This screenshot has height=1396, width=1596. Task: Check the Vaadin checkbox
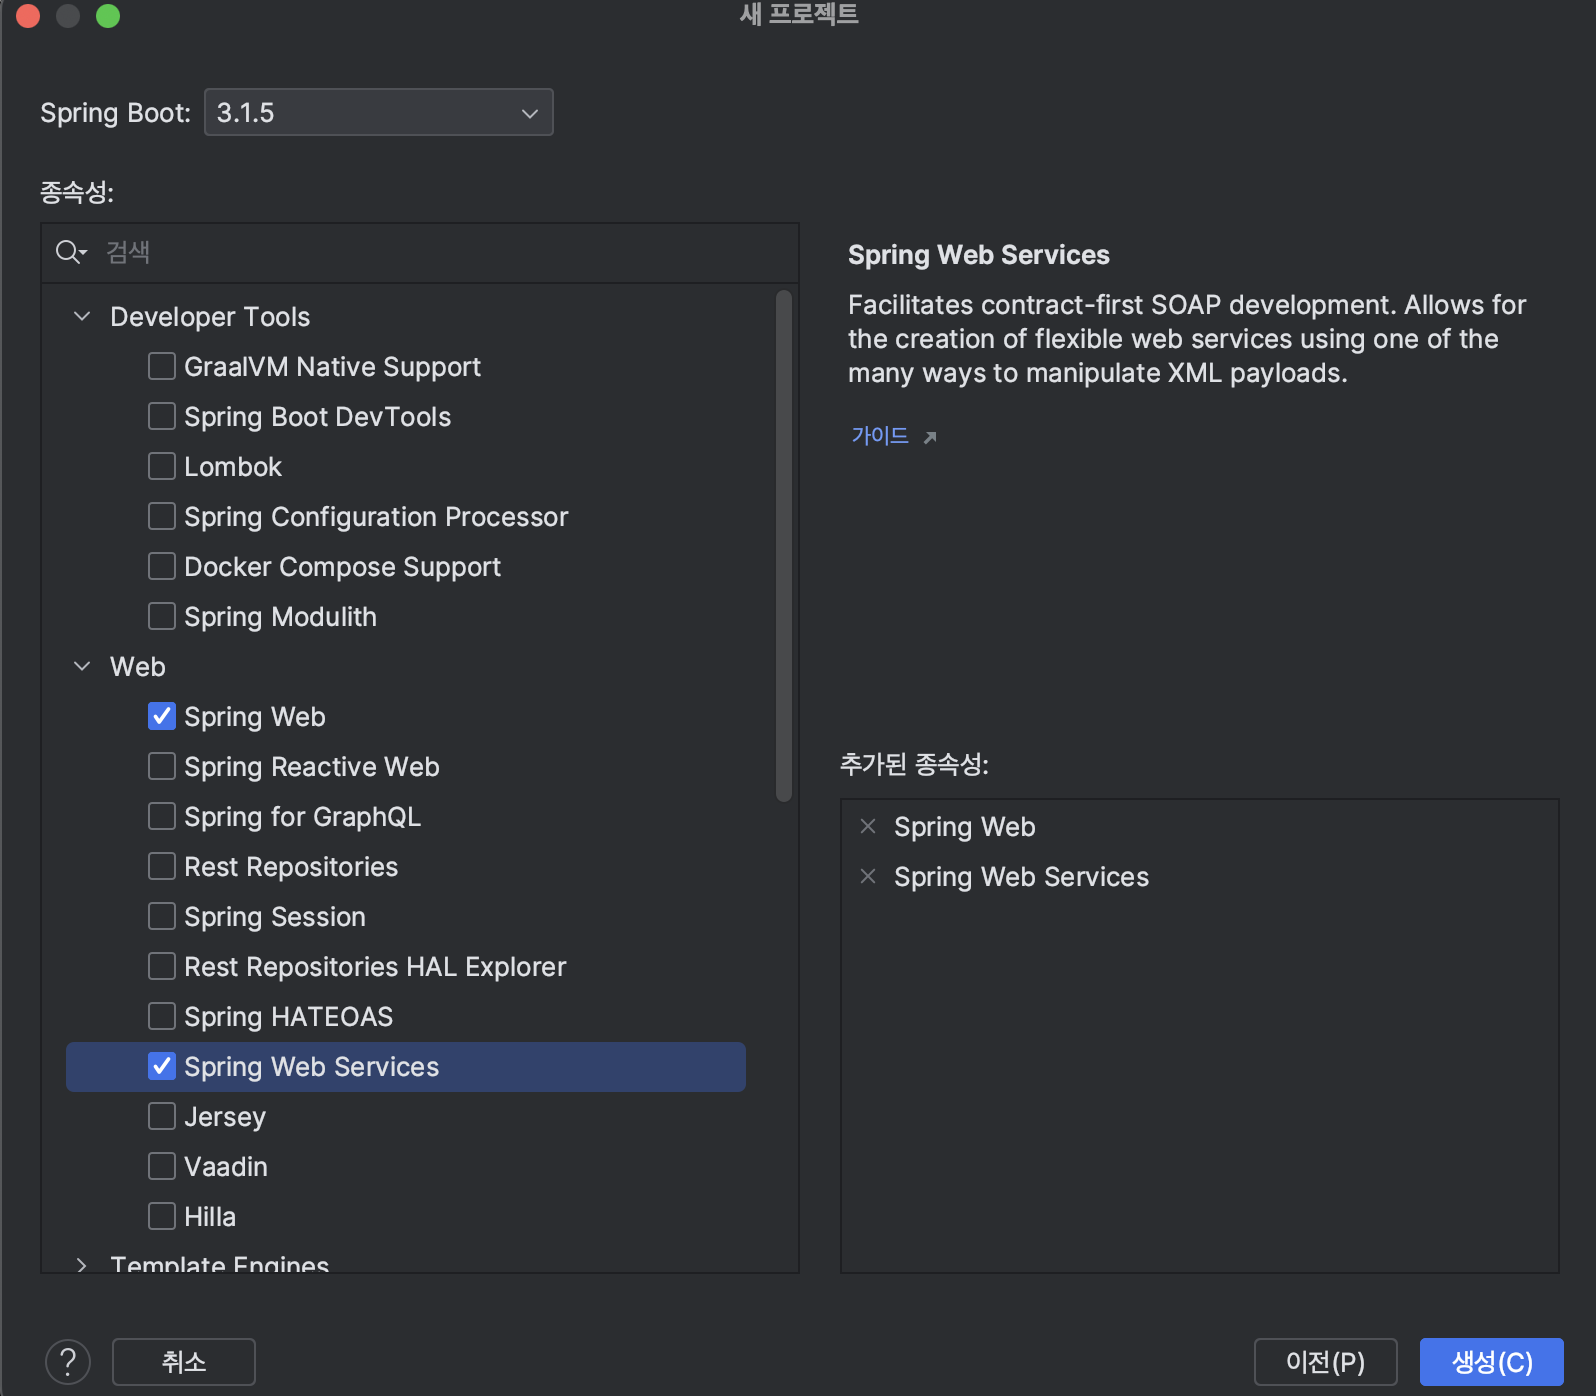161,1166
